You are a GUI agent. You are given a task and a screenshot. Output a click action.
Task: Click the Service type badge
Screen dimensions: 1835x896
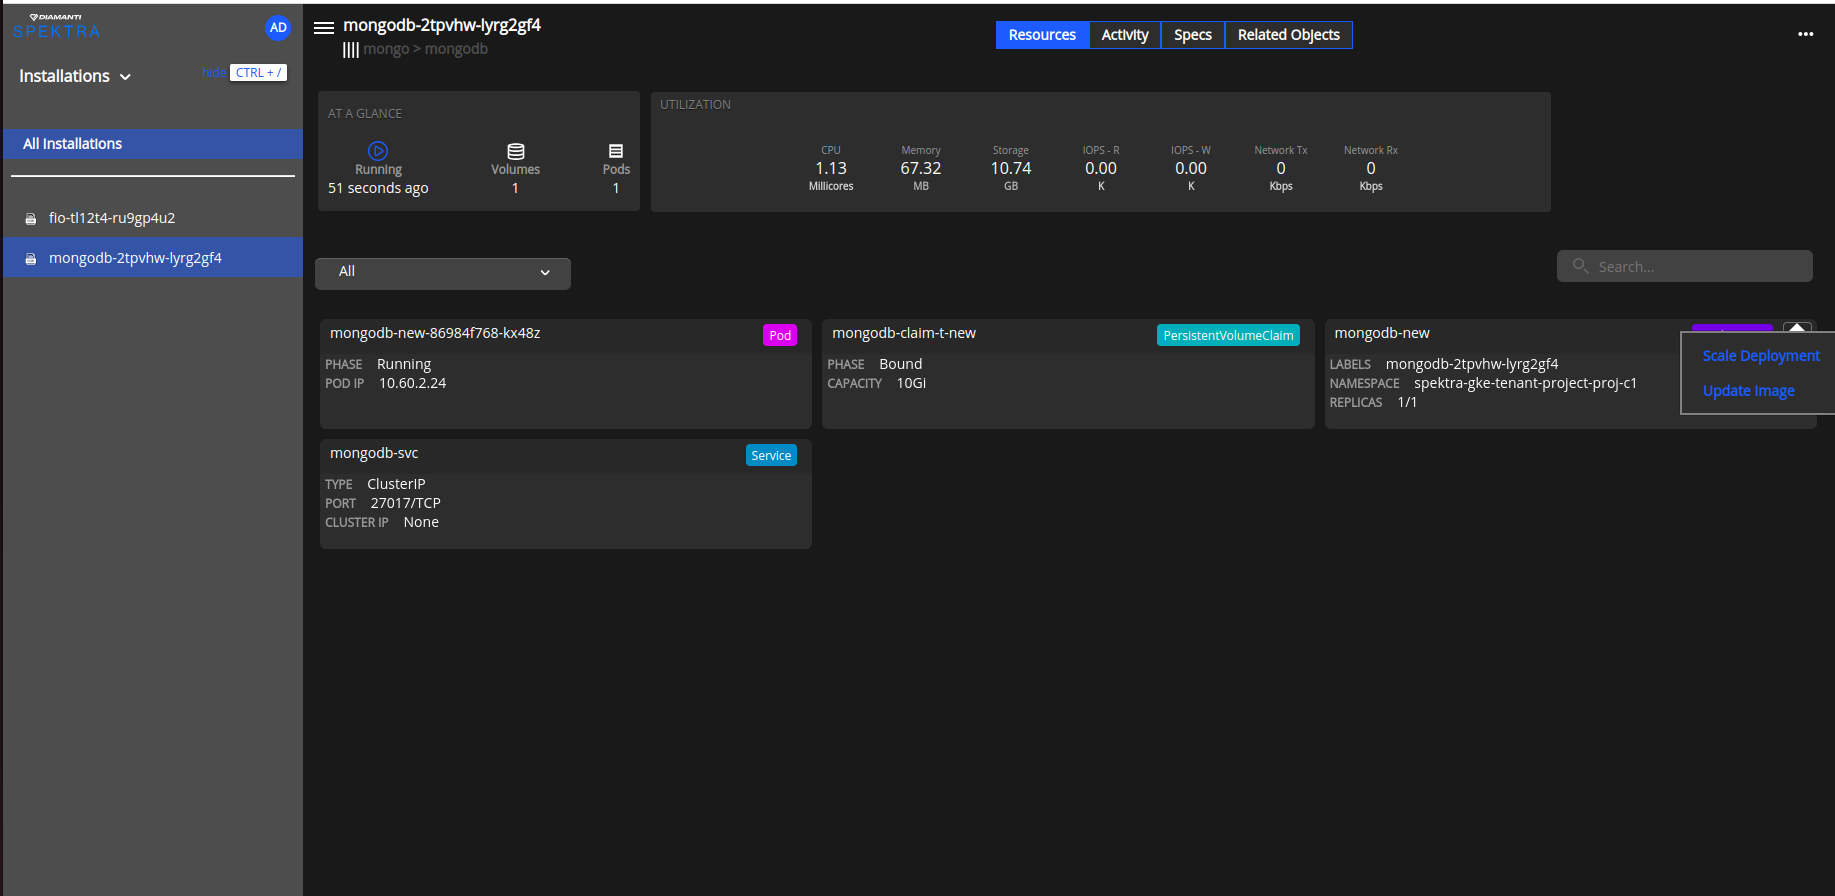771,455
